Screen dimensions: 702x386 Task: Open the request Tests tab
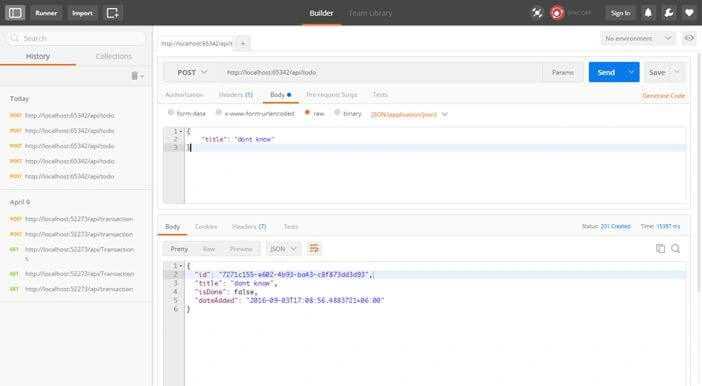point(380,95)
